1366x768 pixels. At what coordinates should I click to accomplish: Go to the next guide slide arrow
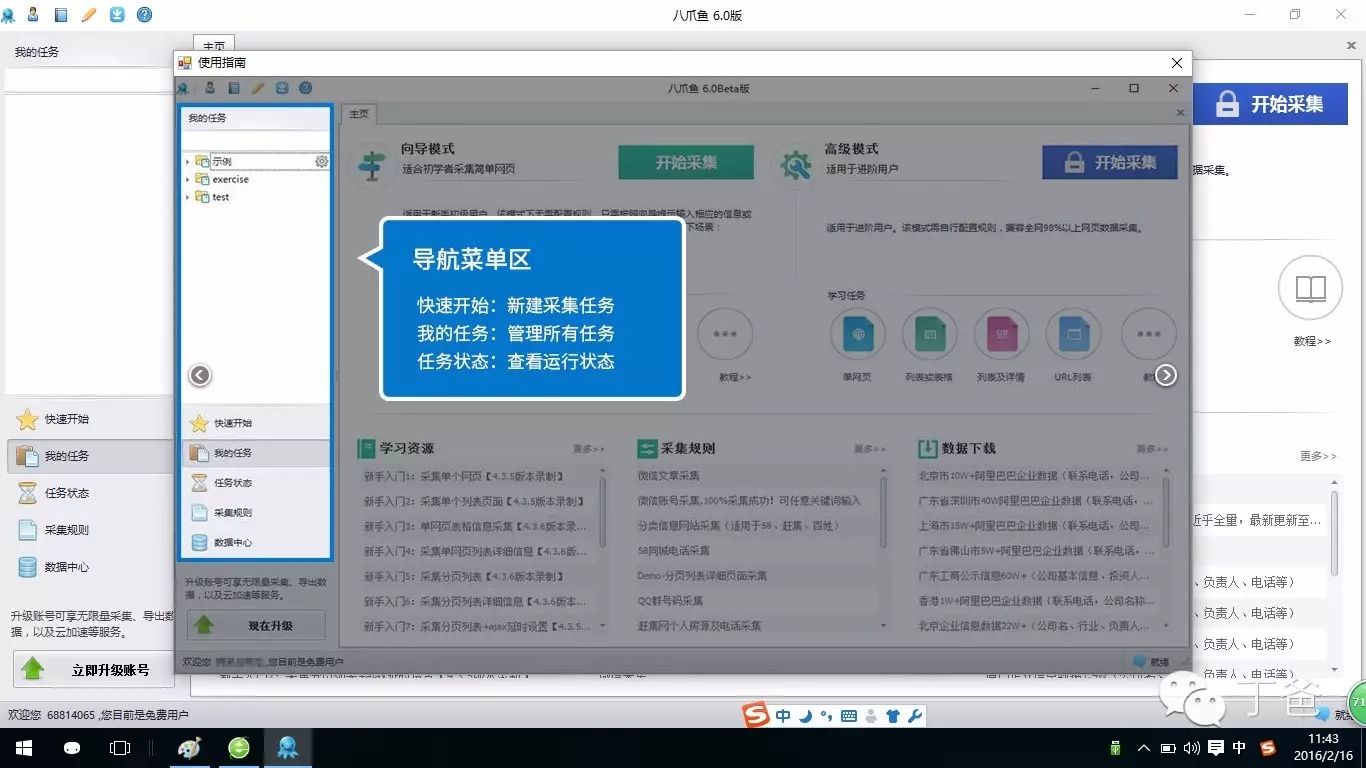(x=1166, y=375)
